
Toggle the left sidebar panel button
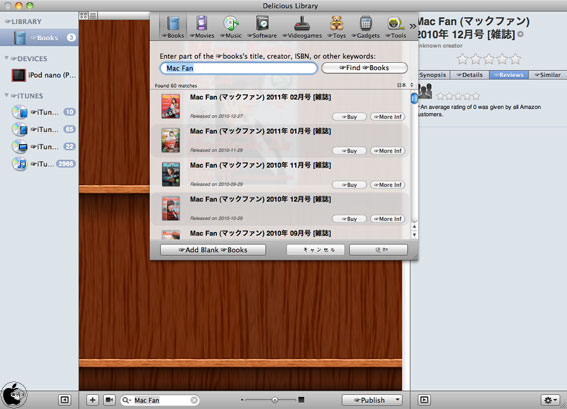coord(64,400)
